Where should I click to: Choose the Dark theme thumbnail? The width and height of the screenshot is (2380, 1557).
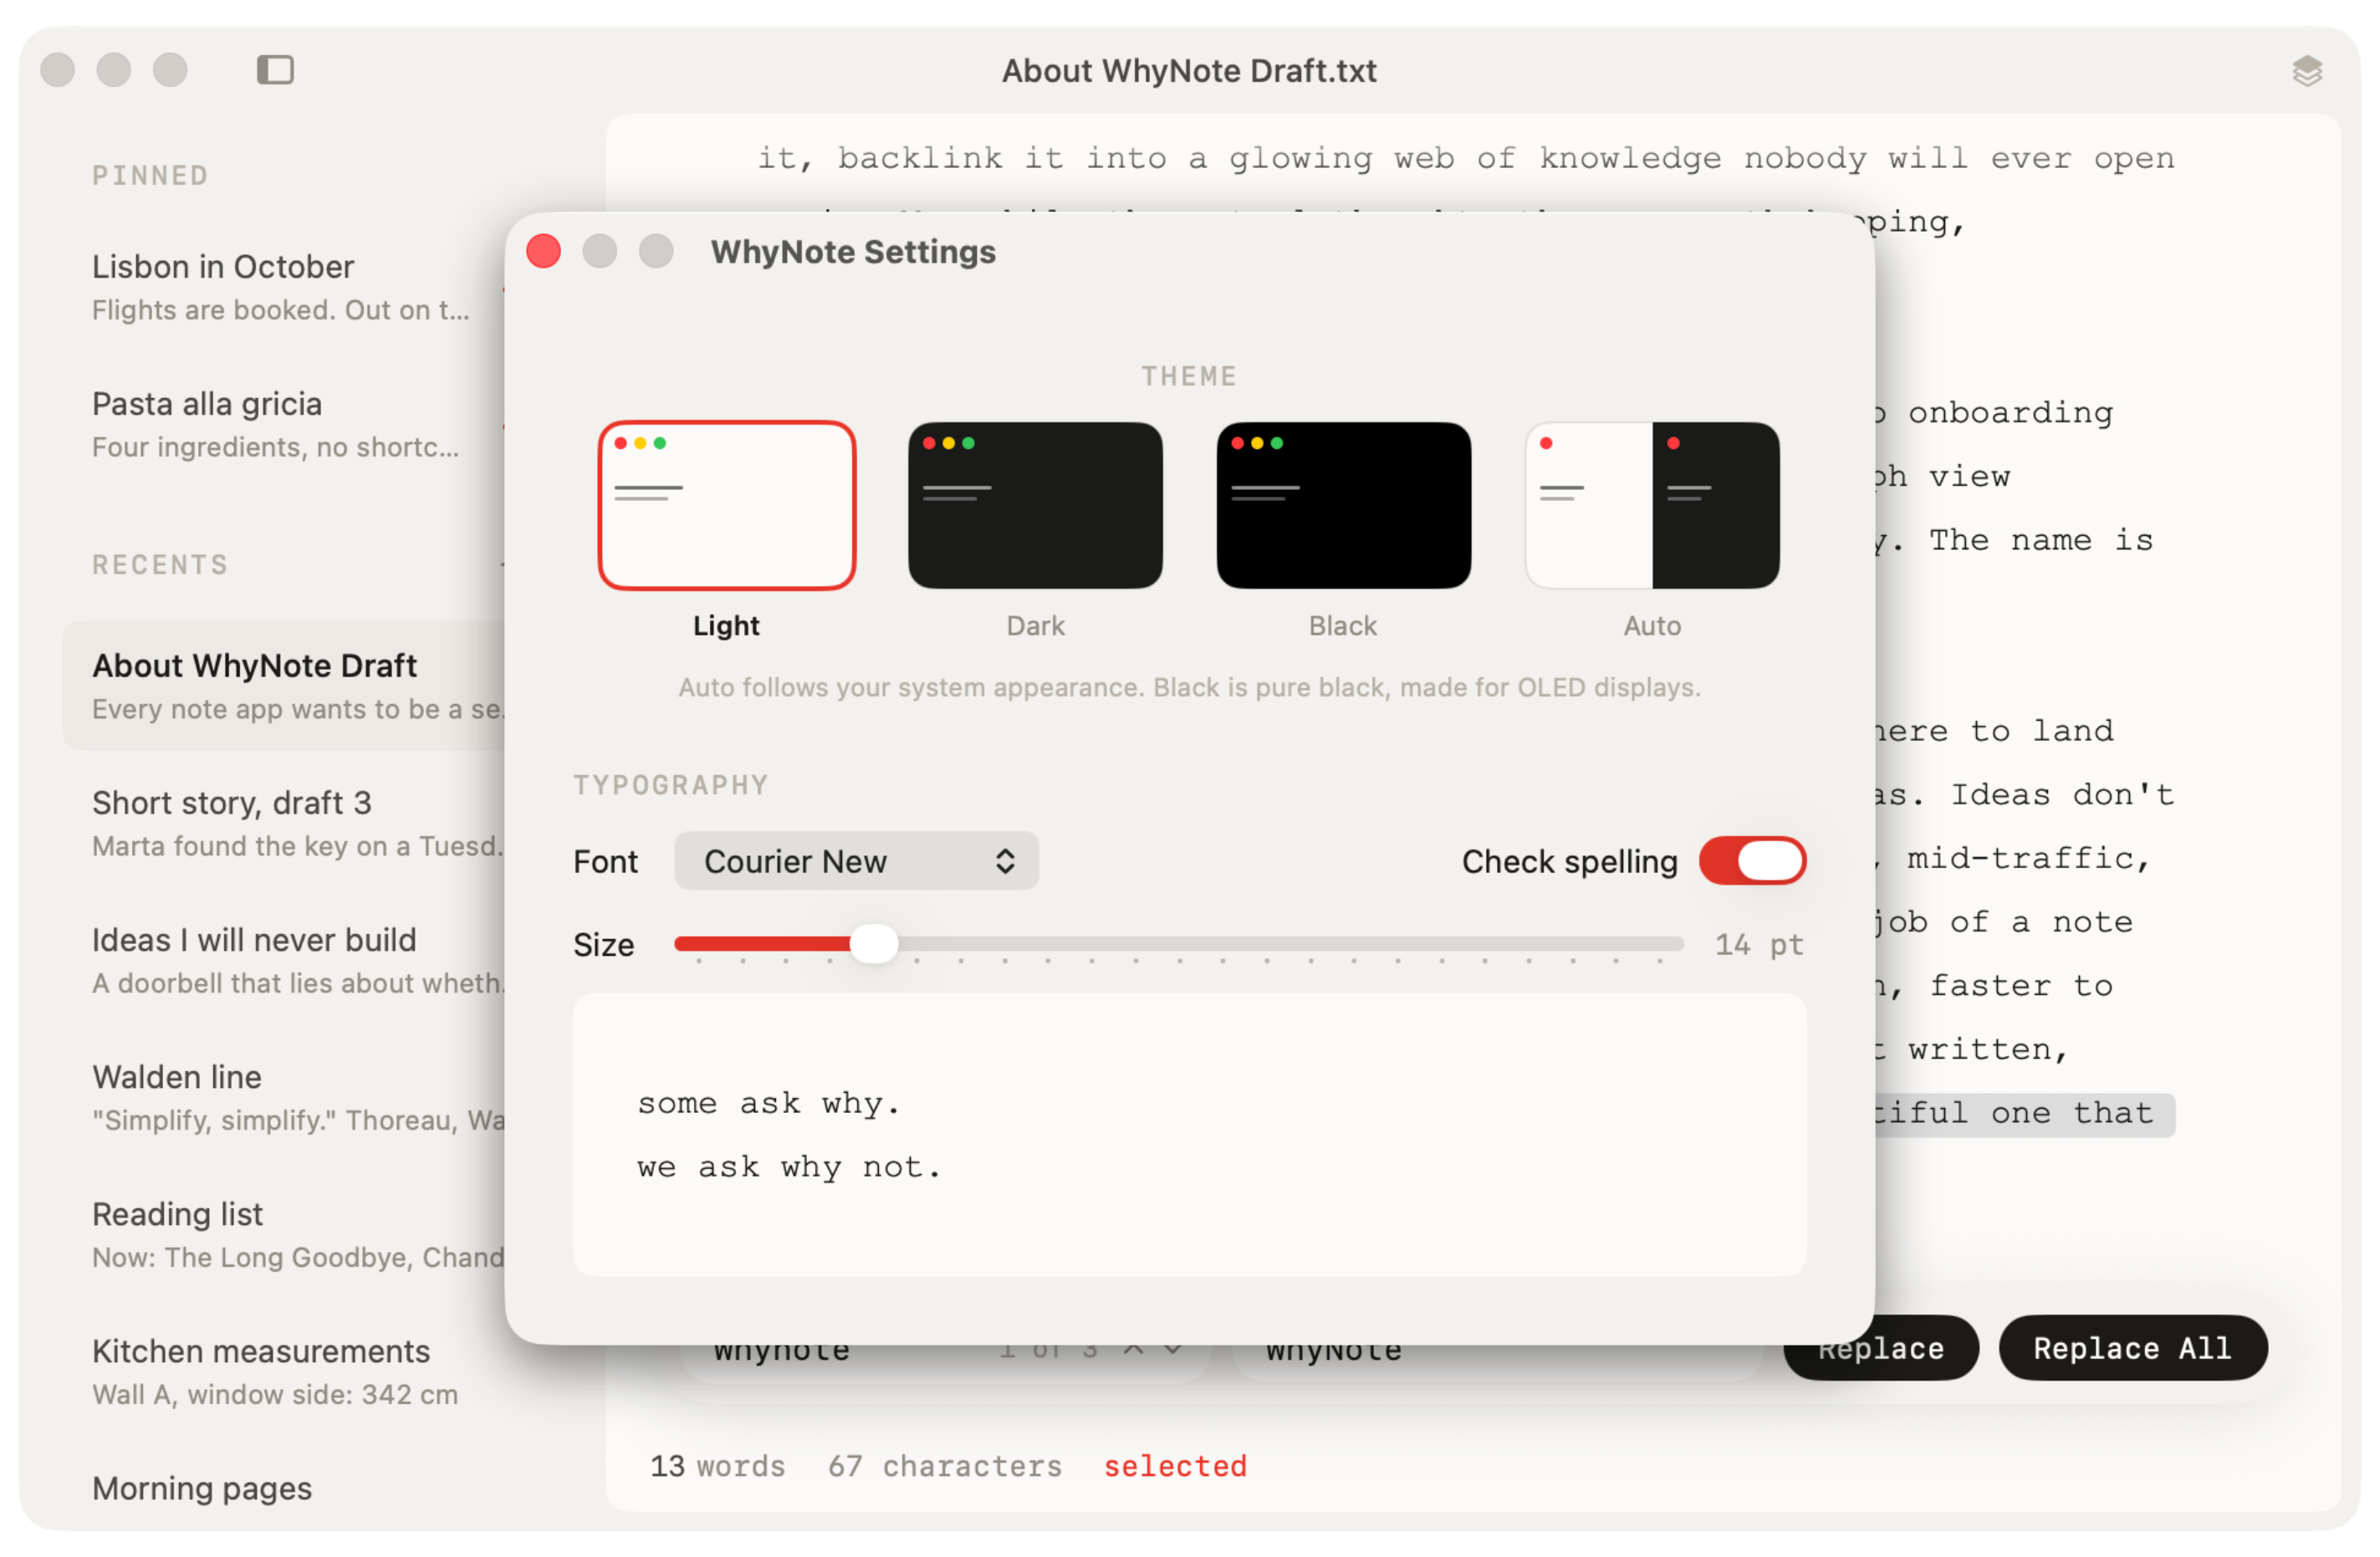[1035, 505]
